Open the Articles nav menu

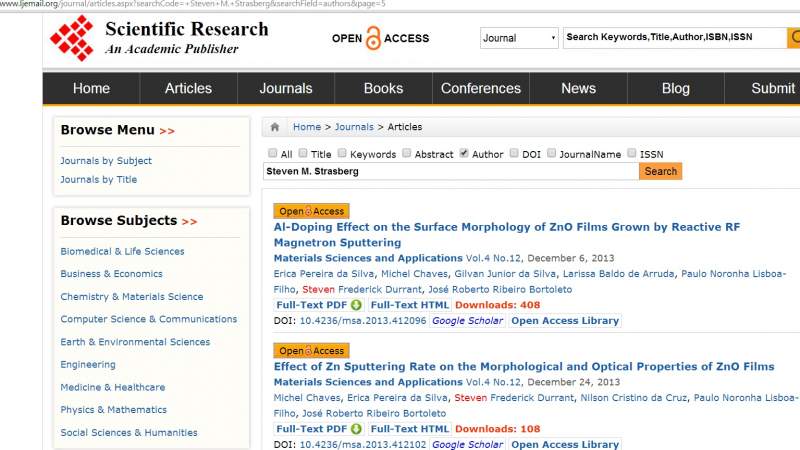pyautogui.click(x=188, y=88)
